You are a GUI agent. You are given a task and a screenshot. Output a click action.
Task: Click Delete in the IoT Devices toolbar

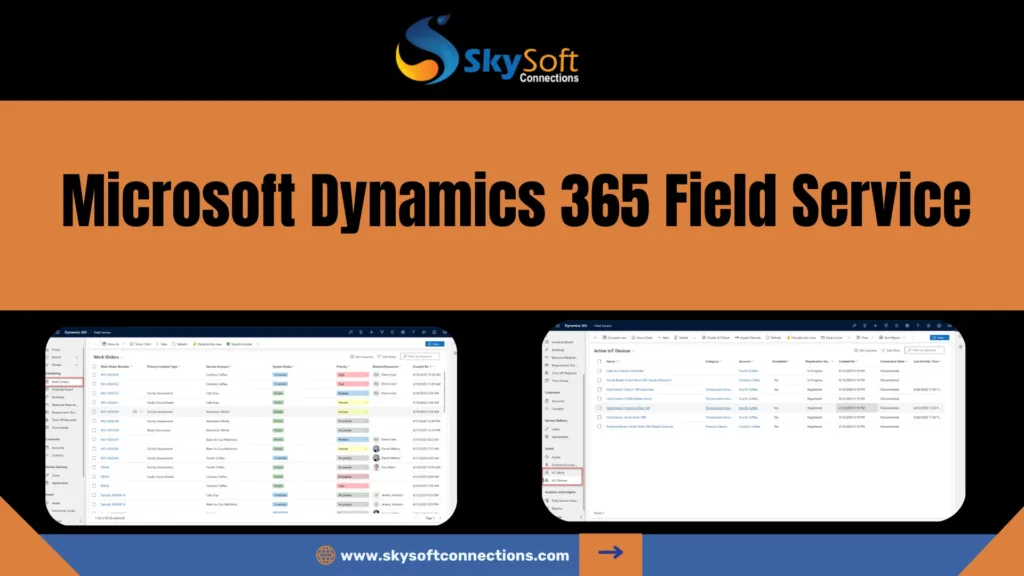click(681, 338)
